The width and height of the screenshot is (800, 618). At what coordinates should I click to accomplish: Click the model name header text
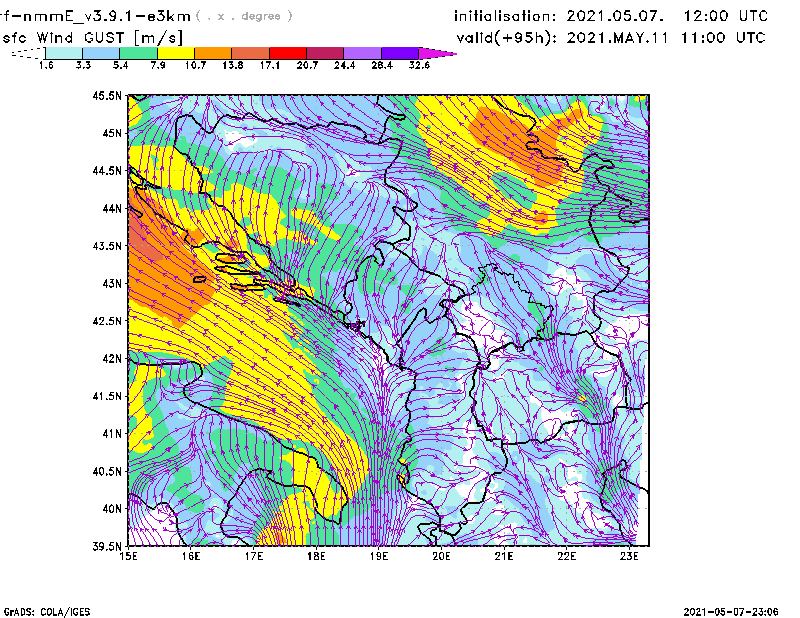(x=95, y=16)
